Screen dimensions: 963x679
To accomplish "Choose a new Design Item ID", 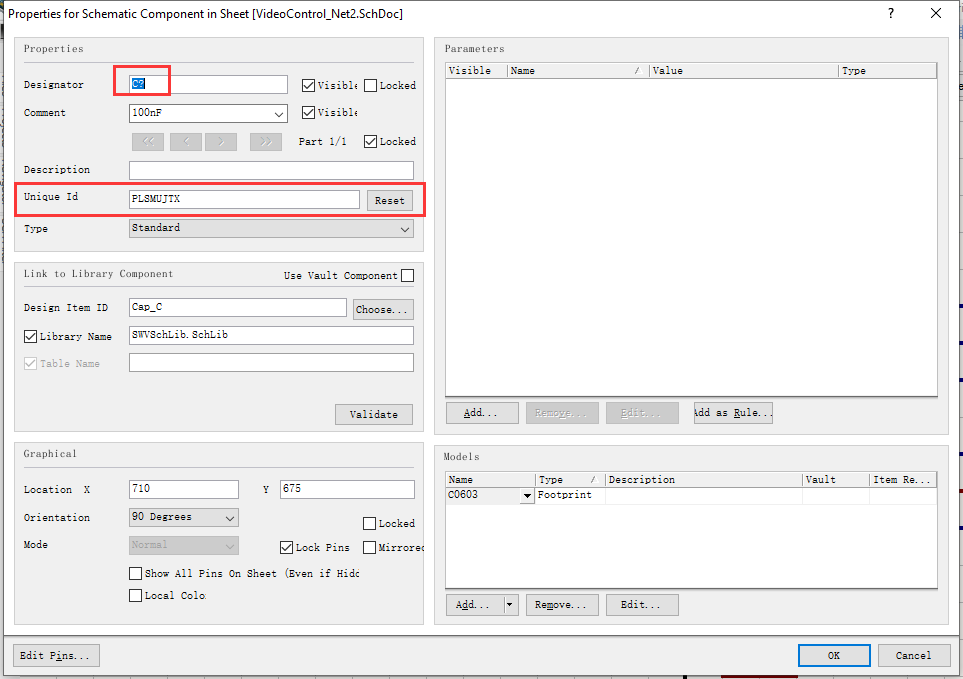I will pyautogui.click(x=382, y=308).
